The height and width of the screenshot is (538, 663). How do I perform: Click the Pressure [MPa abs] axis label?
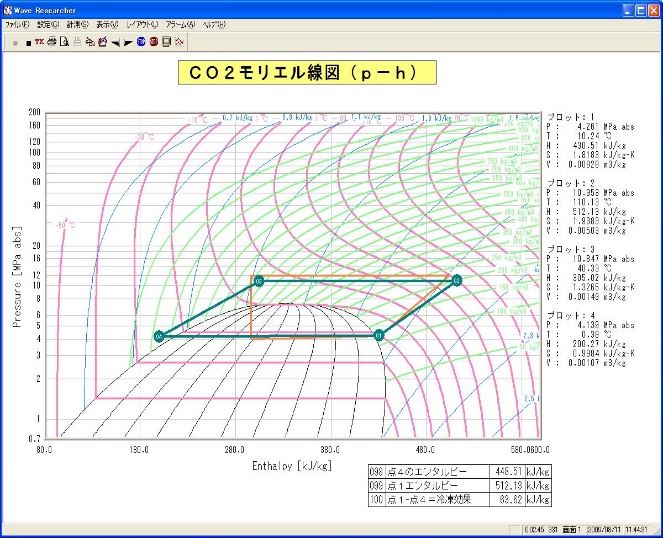pyautogui.click(x=17, y=277)
